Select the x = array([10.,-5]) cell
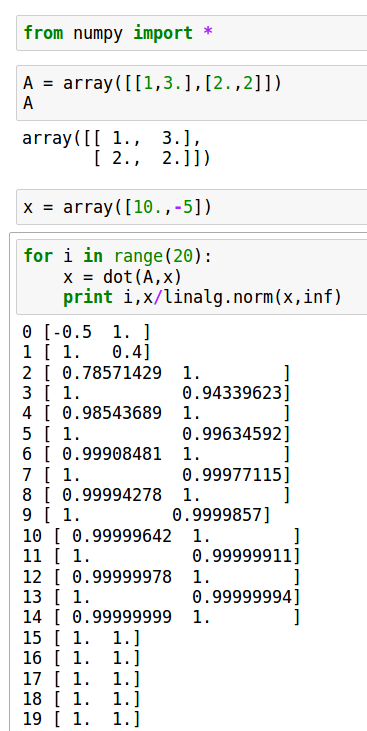Image resolution: width=367 pixels, height=731 pixels. click(x=192, y=207)
